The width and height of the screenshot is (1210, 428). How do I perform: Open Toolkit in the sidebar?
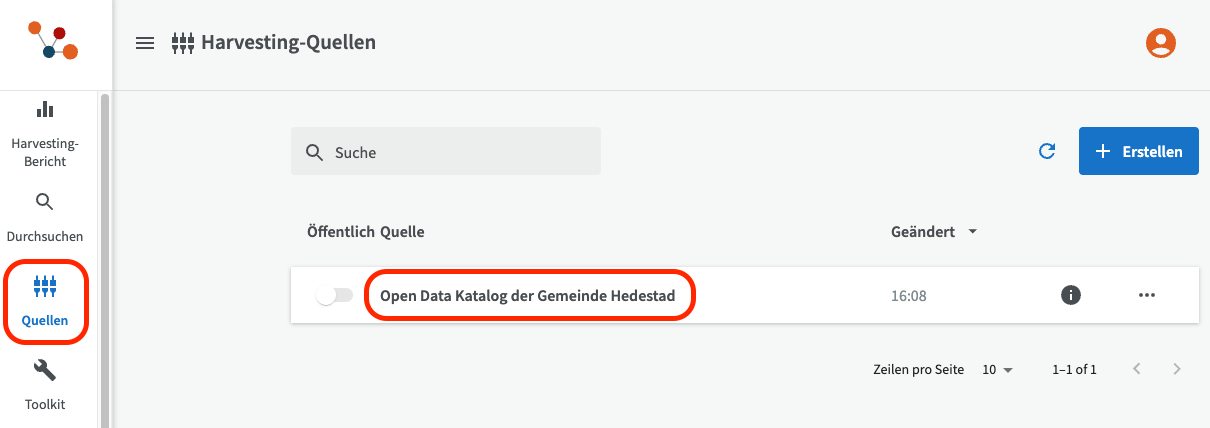[45, 385]
